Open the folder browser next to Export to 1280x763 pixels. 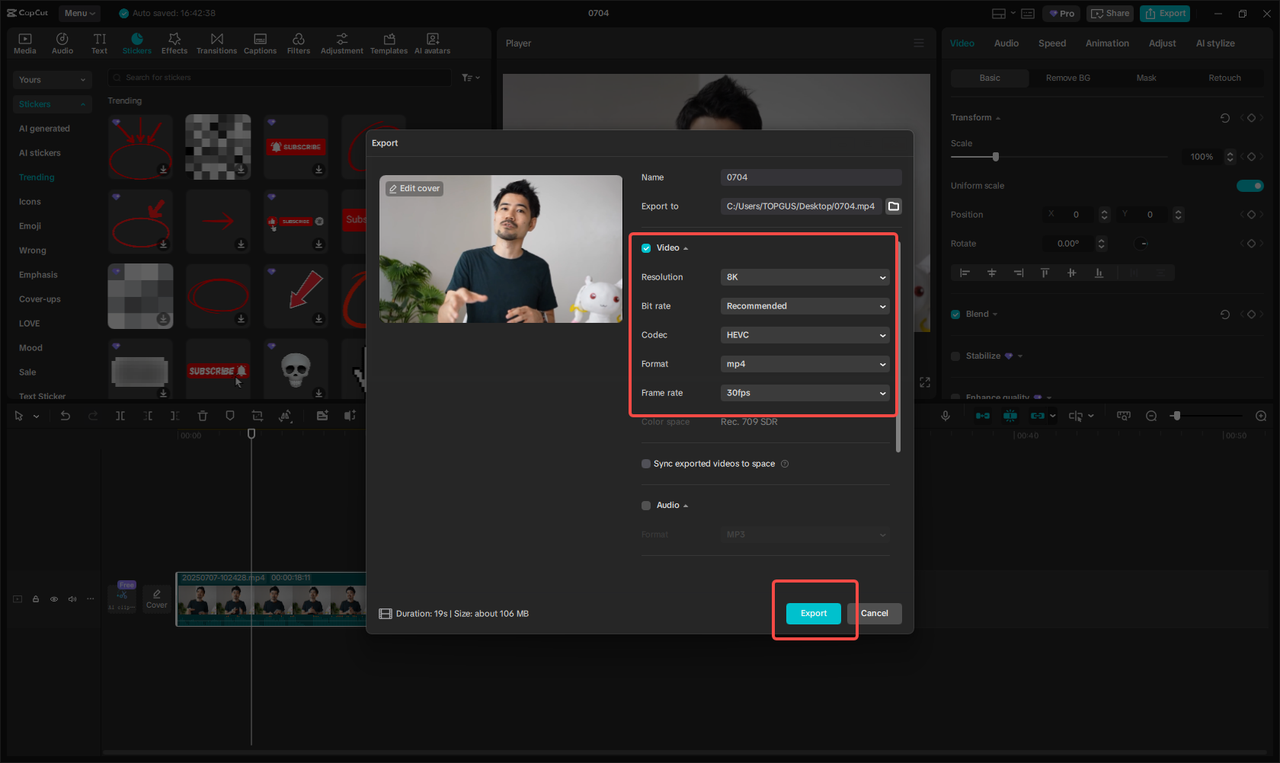[893, 206]
